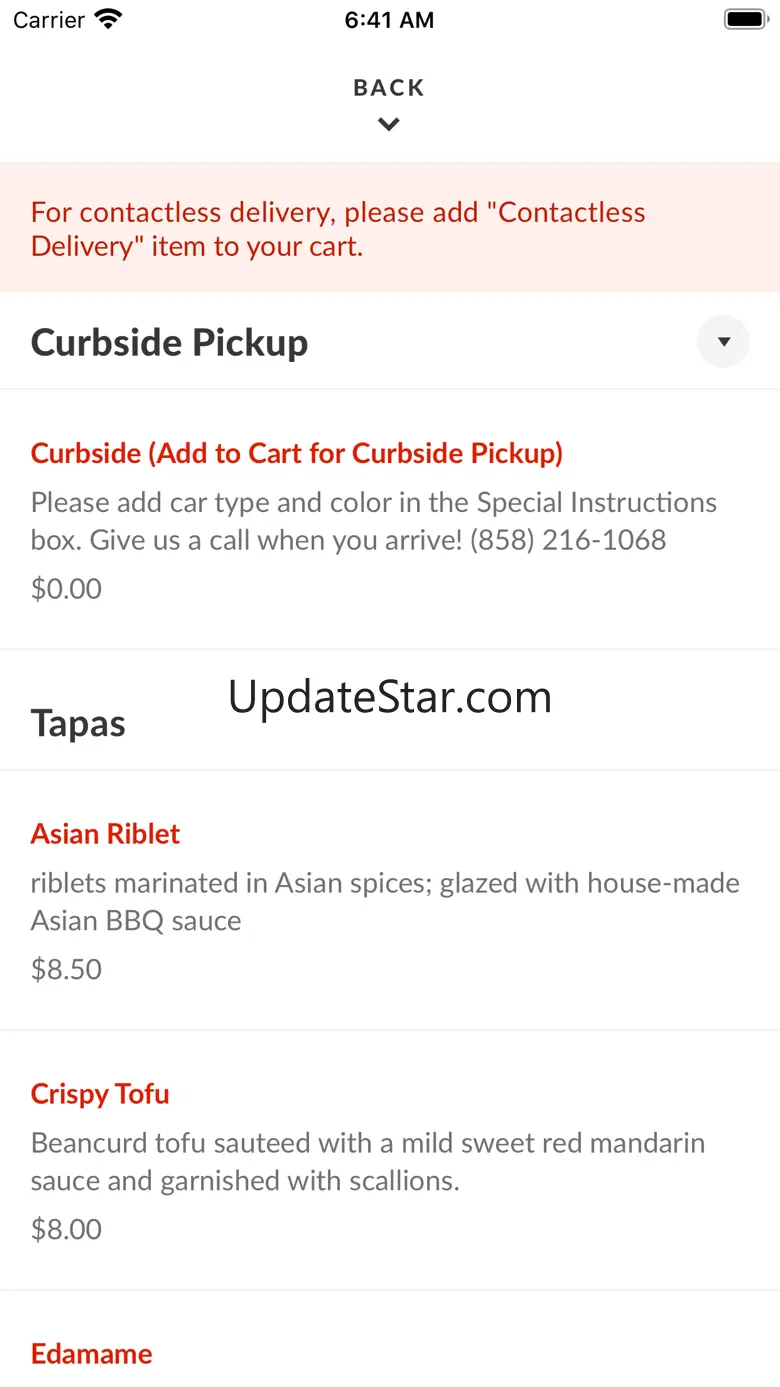Tap the BACK label at top

pyautogui.click(x=389, y=88)
